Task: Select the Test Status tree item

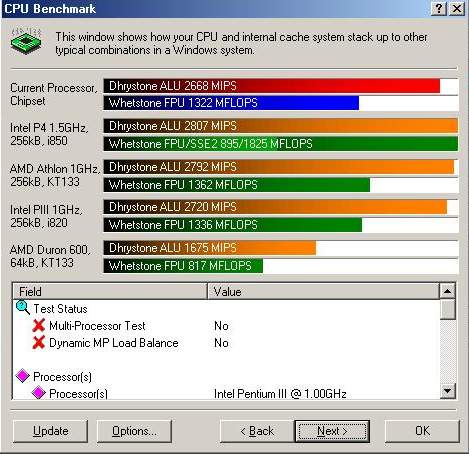Action: coord(60,309)
